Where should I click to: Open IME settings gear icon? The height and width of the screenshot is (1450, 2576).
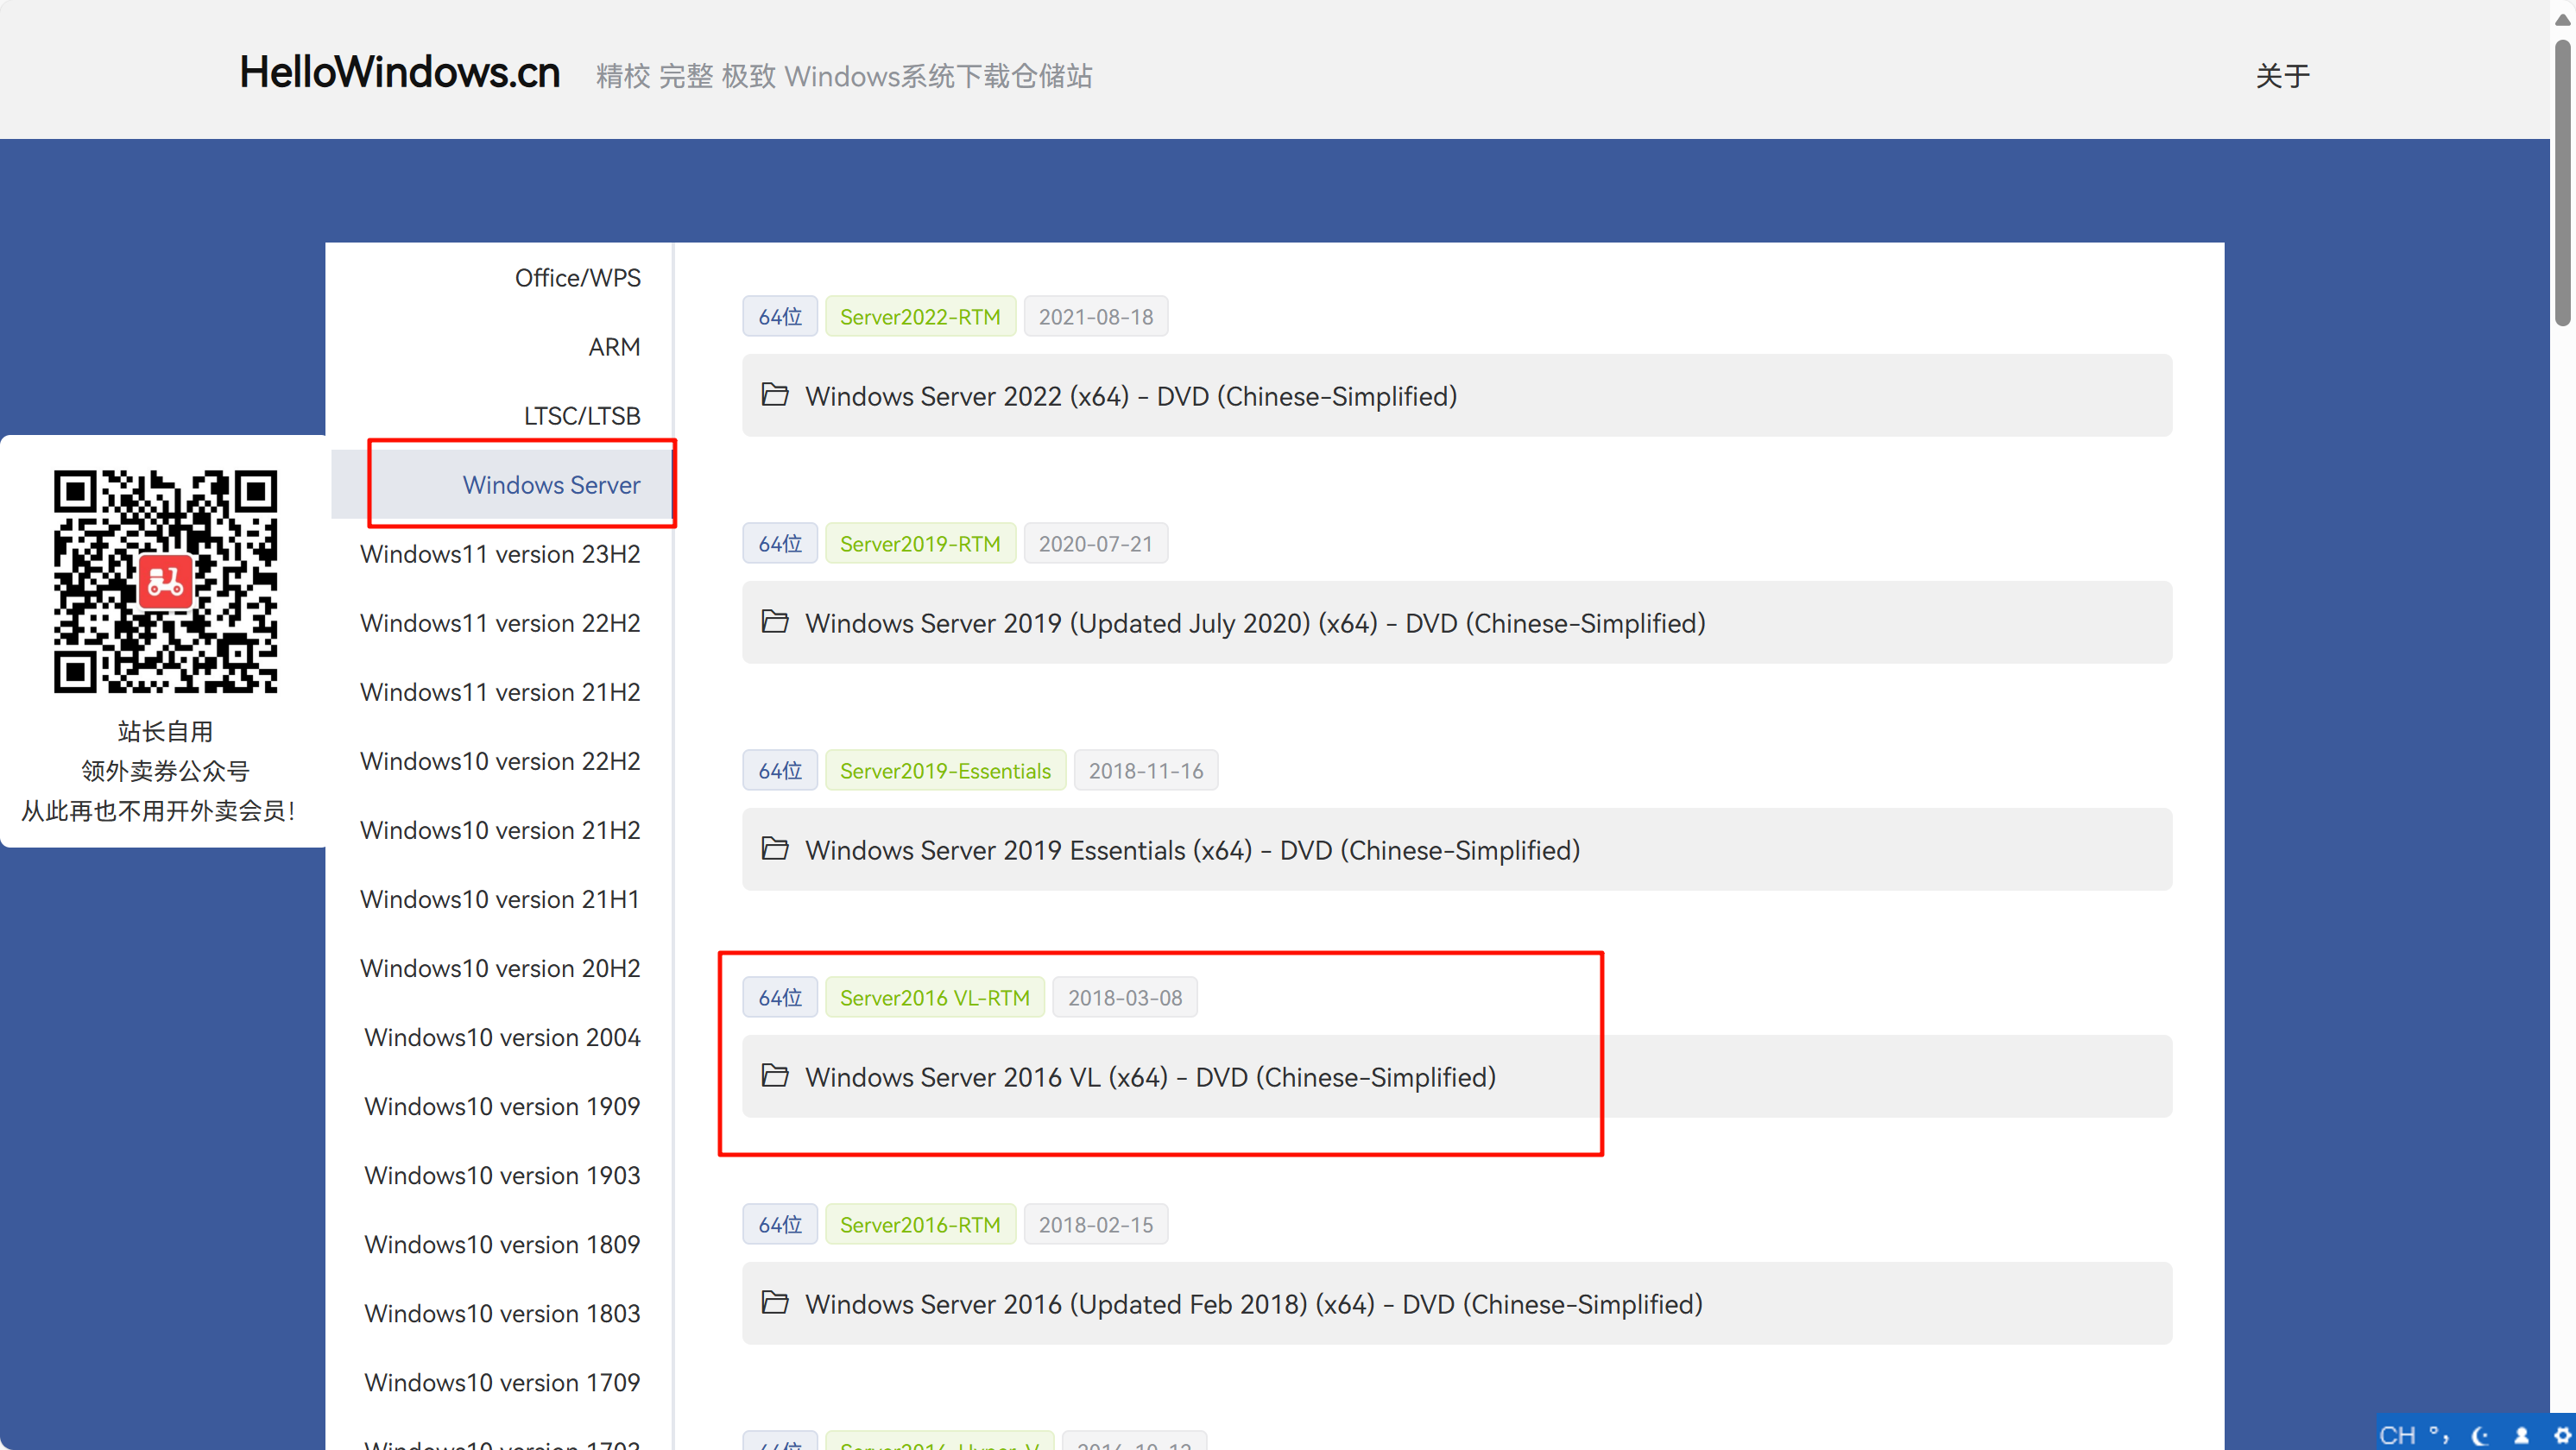2562,1436
